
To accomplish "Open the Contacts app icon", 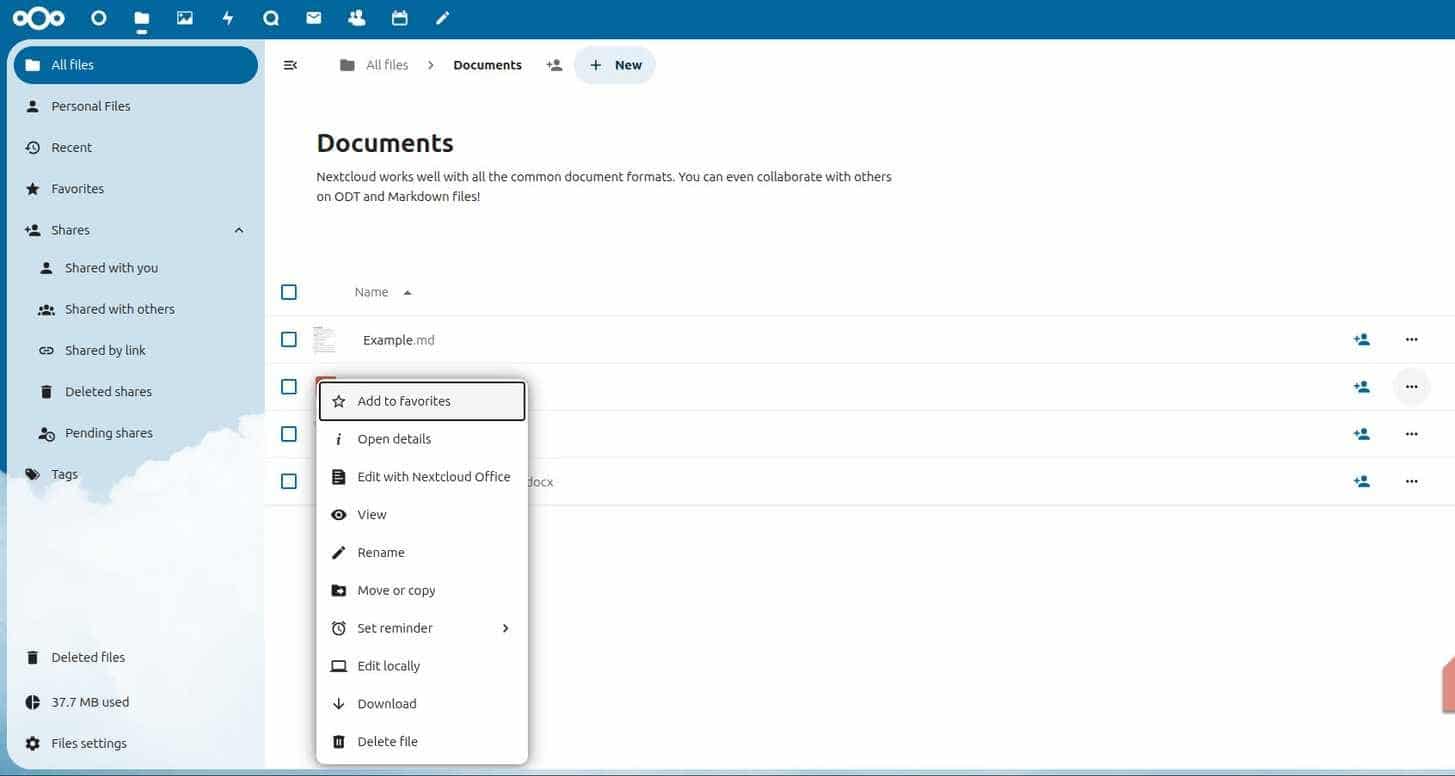I will coord(356,18).
